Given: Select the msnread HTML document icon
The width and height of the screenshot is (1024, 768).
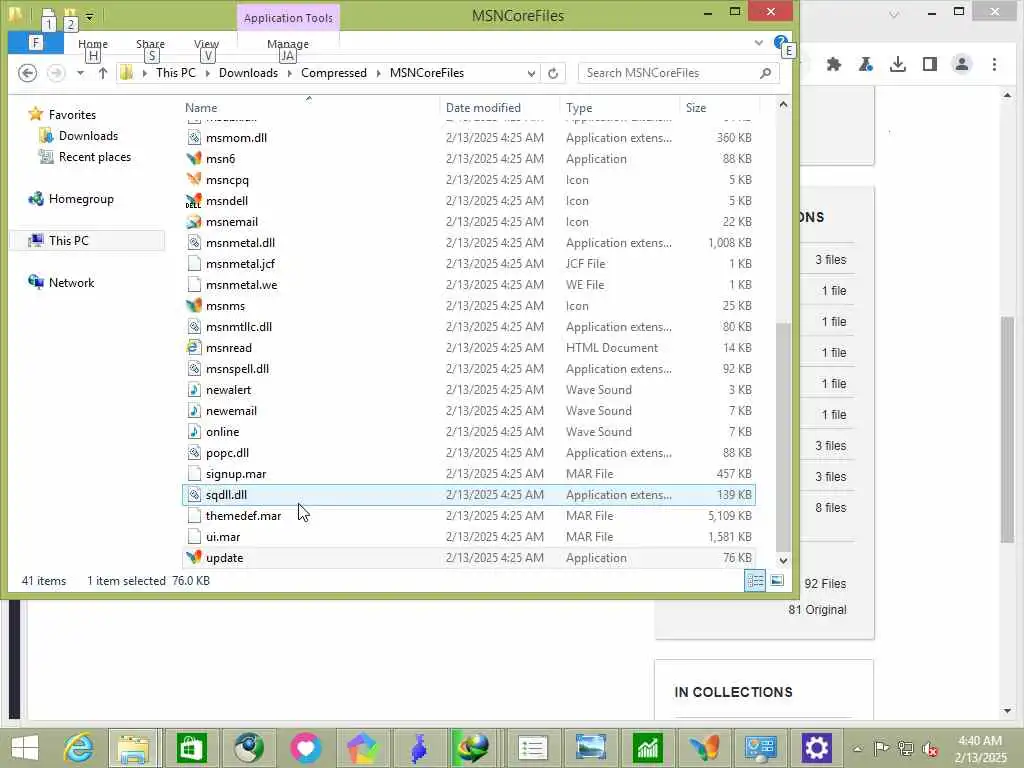Looking at the screenshot, I should coord(194,347).
